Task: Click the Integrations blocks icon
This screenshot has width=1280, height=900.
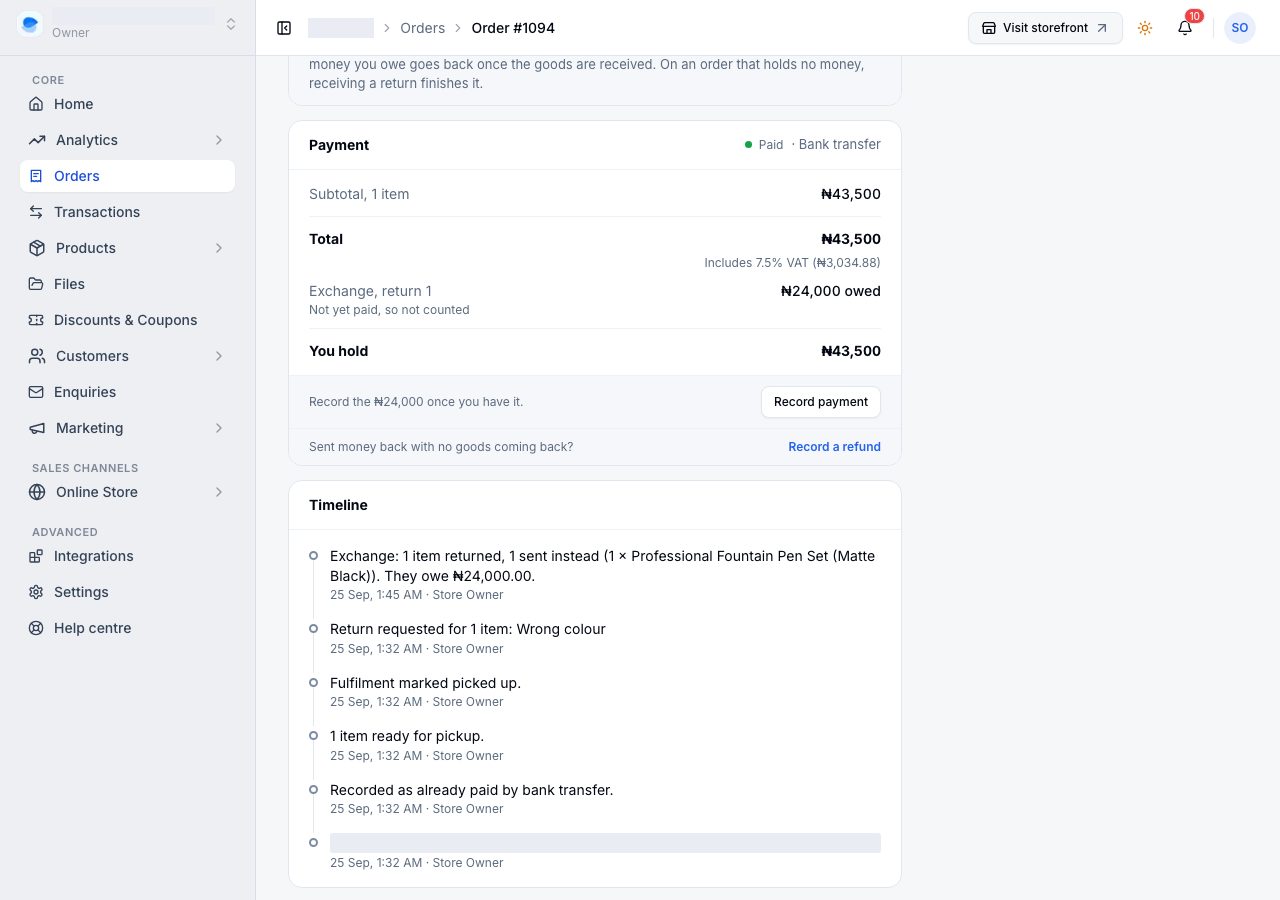Action: [36, 556]
